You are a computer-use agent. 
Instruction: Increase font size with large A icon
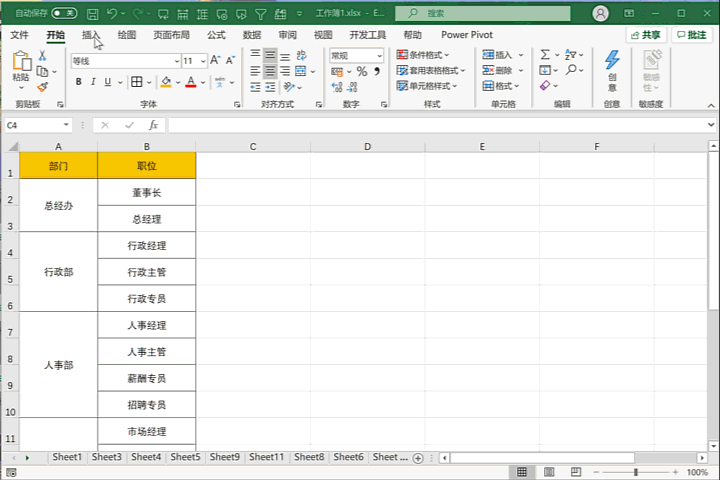215,60
